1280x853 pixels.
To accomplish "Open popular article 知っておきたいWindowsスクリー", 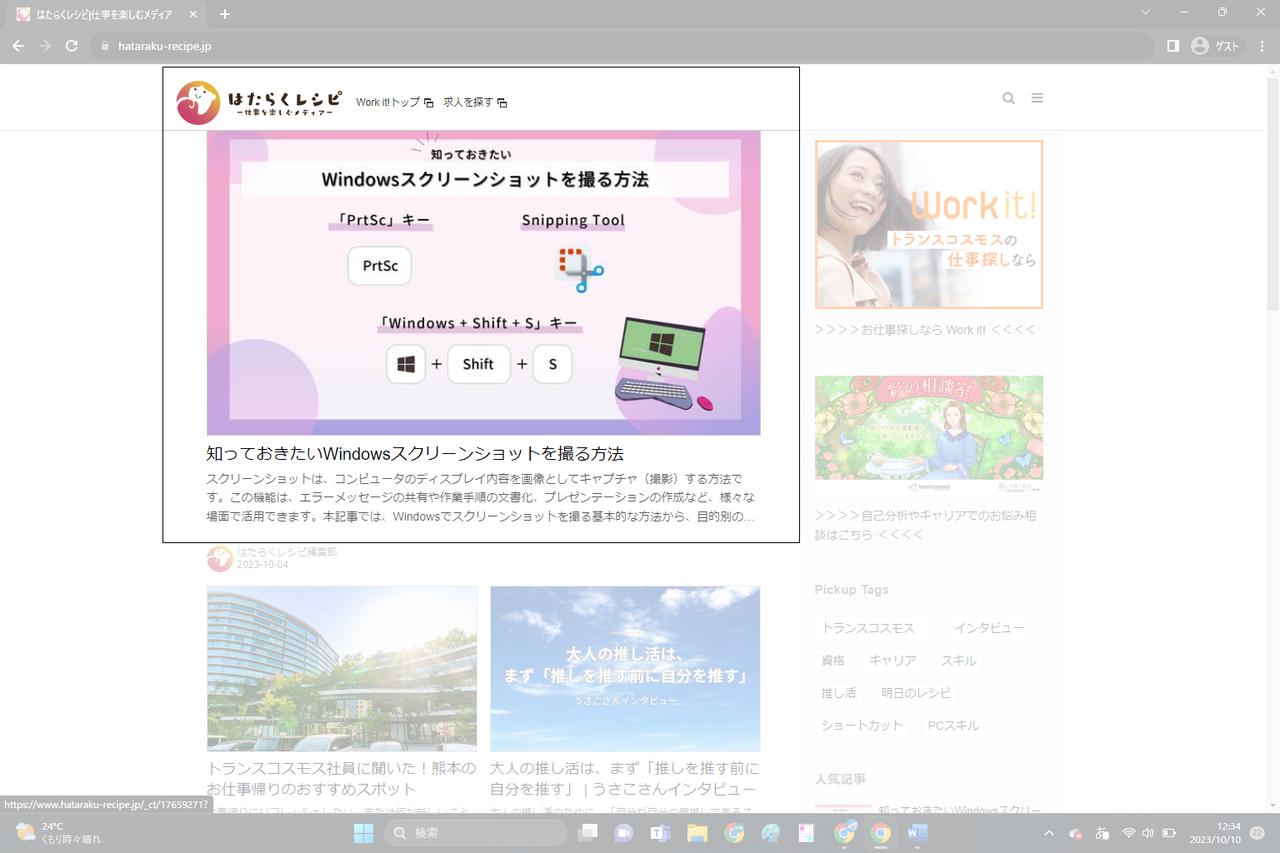I will click(960, 810).
